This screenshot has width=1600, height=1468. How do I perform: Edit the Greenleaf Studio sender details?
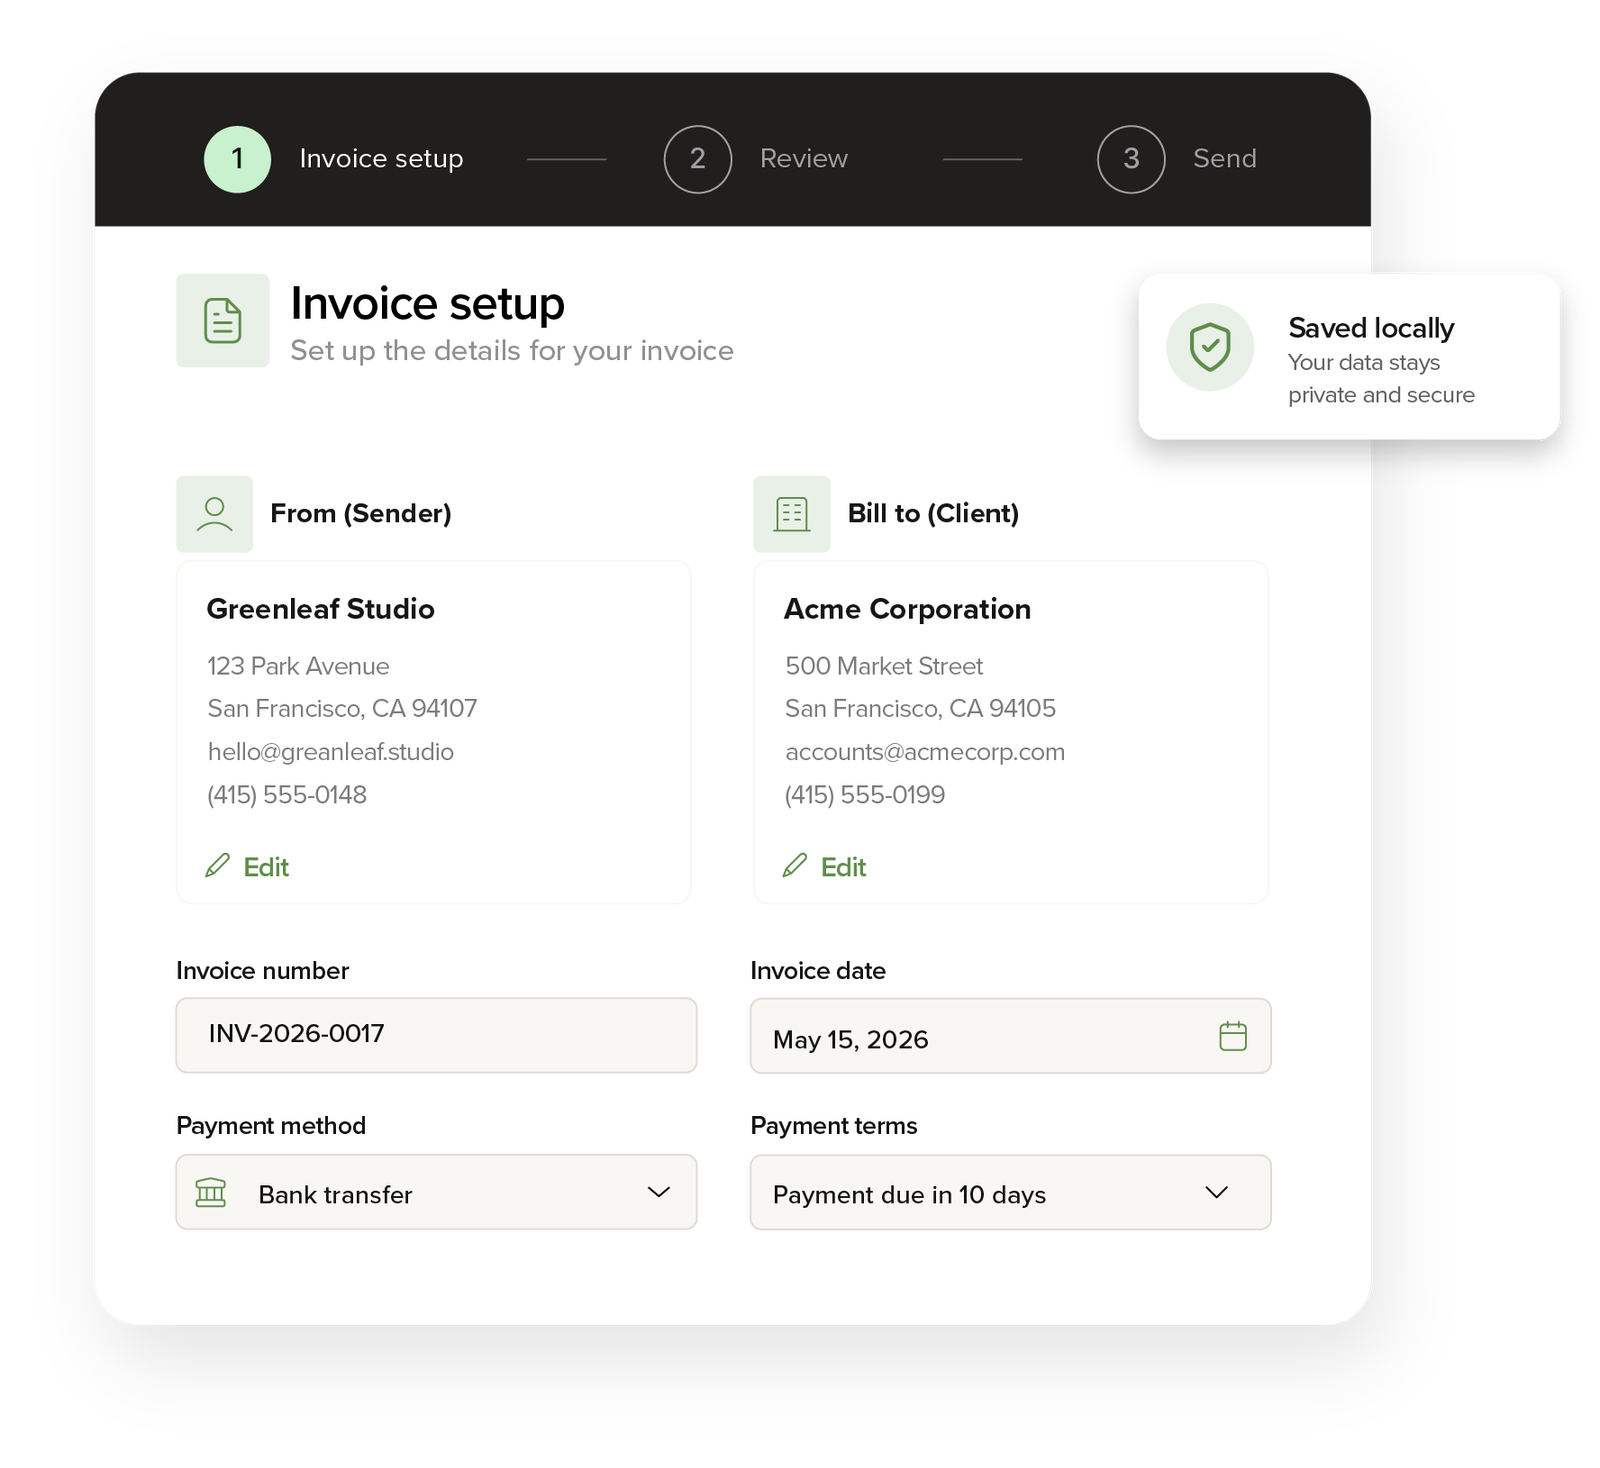click(247, 867)
